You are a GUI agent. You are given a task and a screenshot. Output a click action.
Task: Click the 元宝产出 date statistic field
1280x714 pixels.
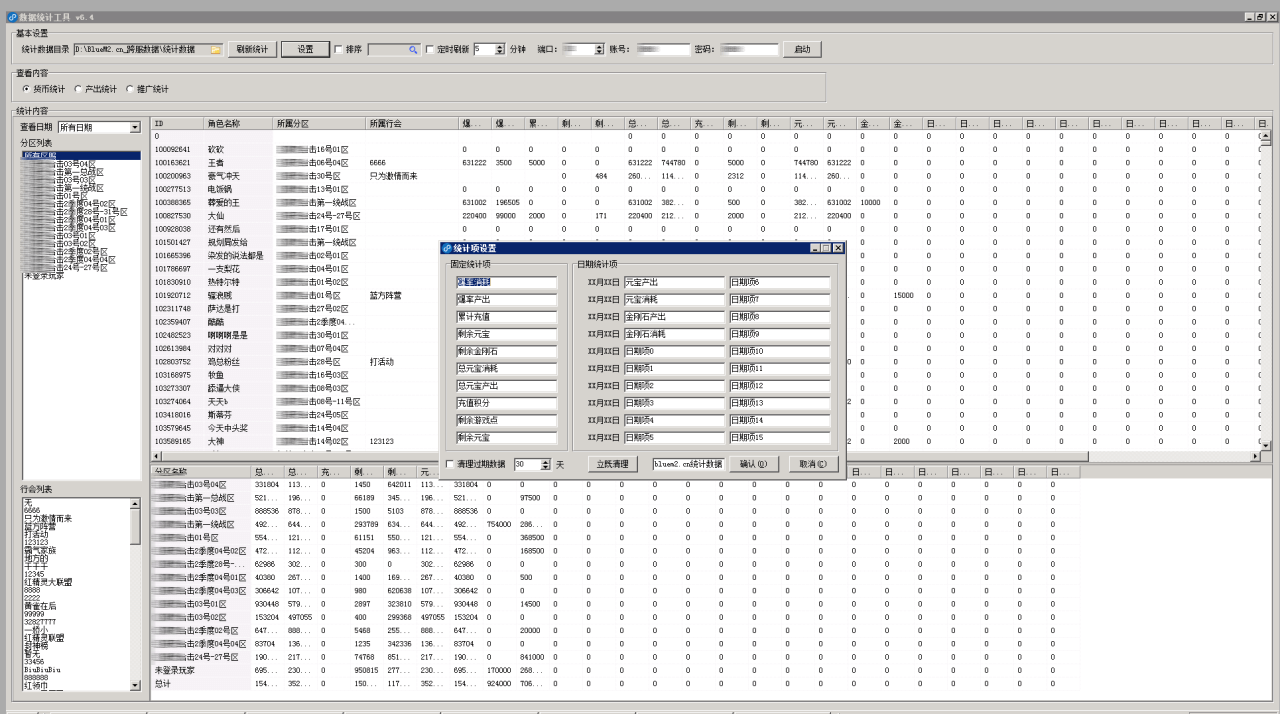click(673, 283)
